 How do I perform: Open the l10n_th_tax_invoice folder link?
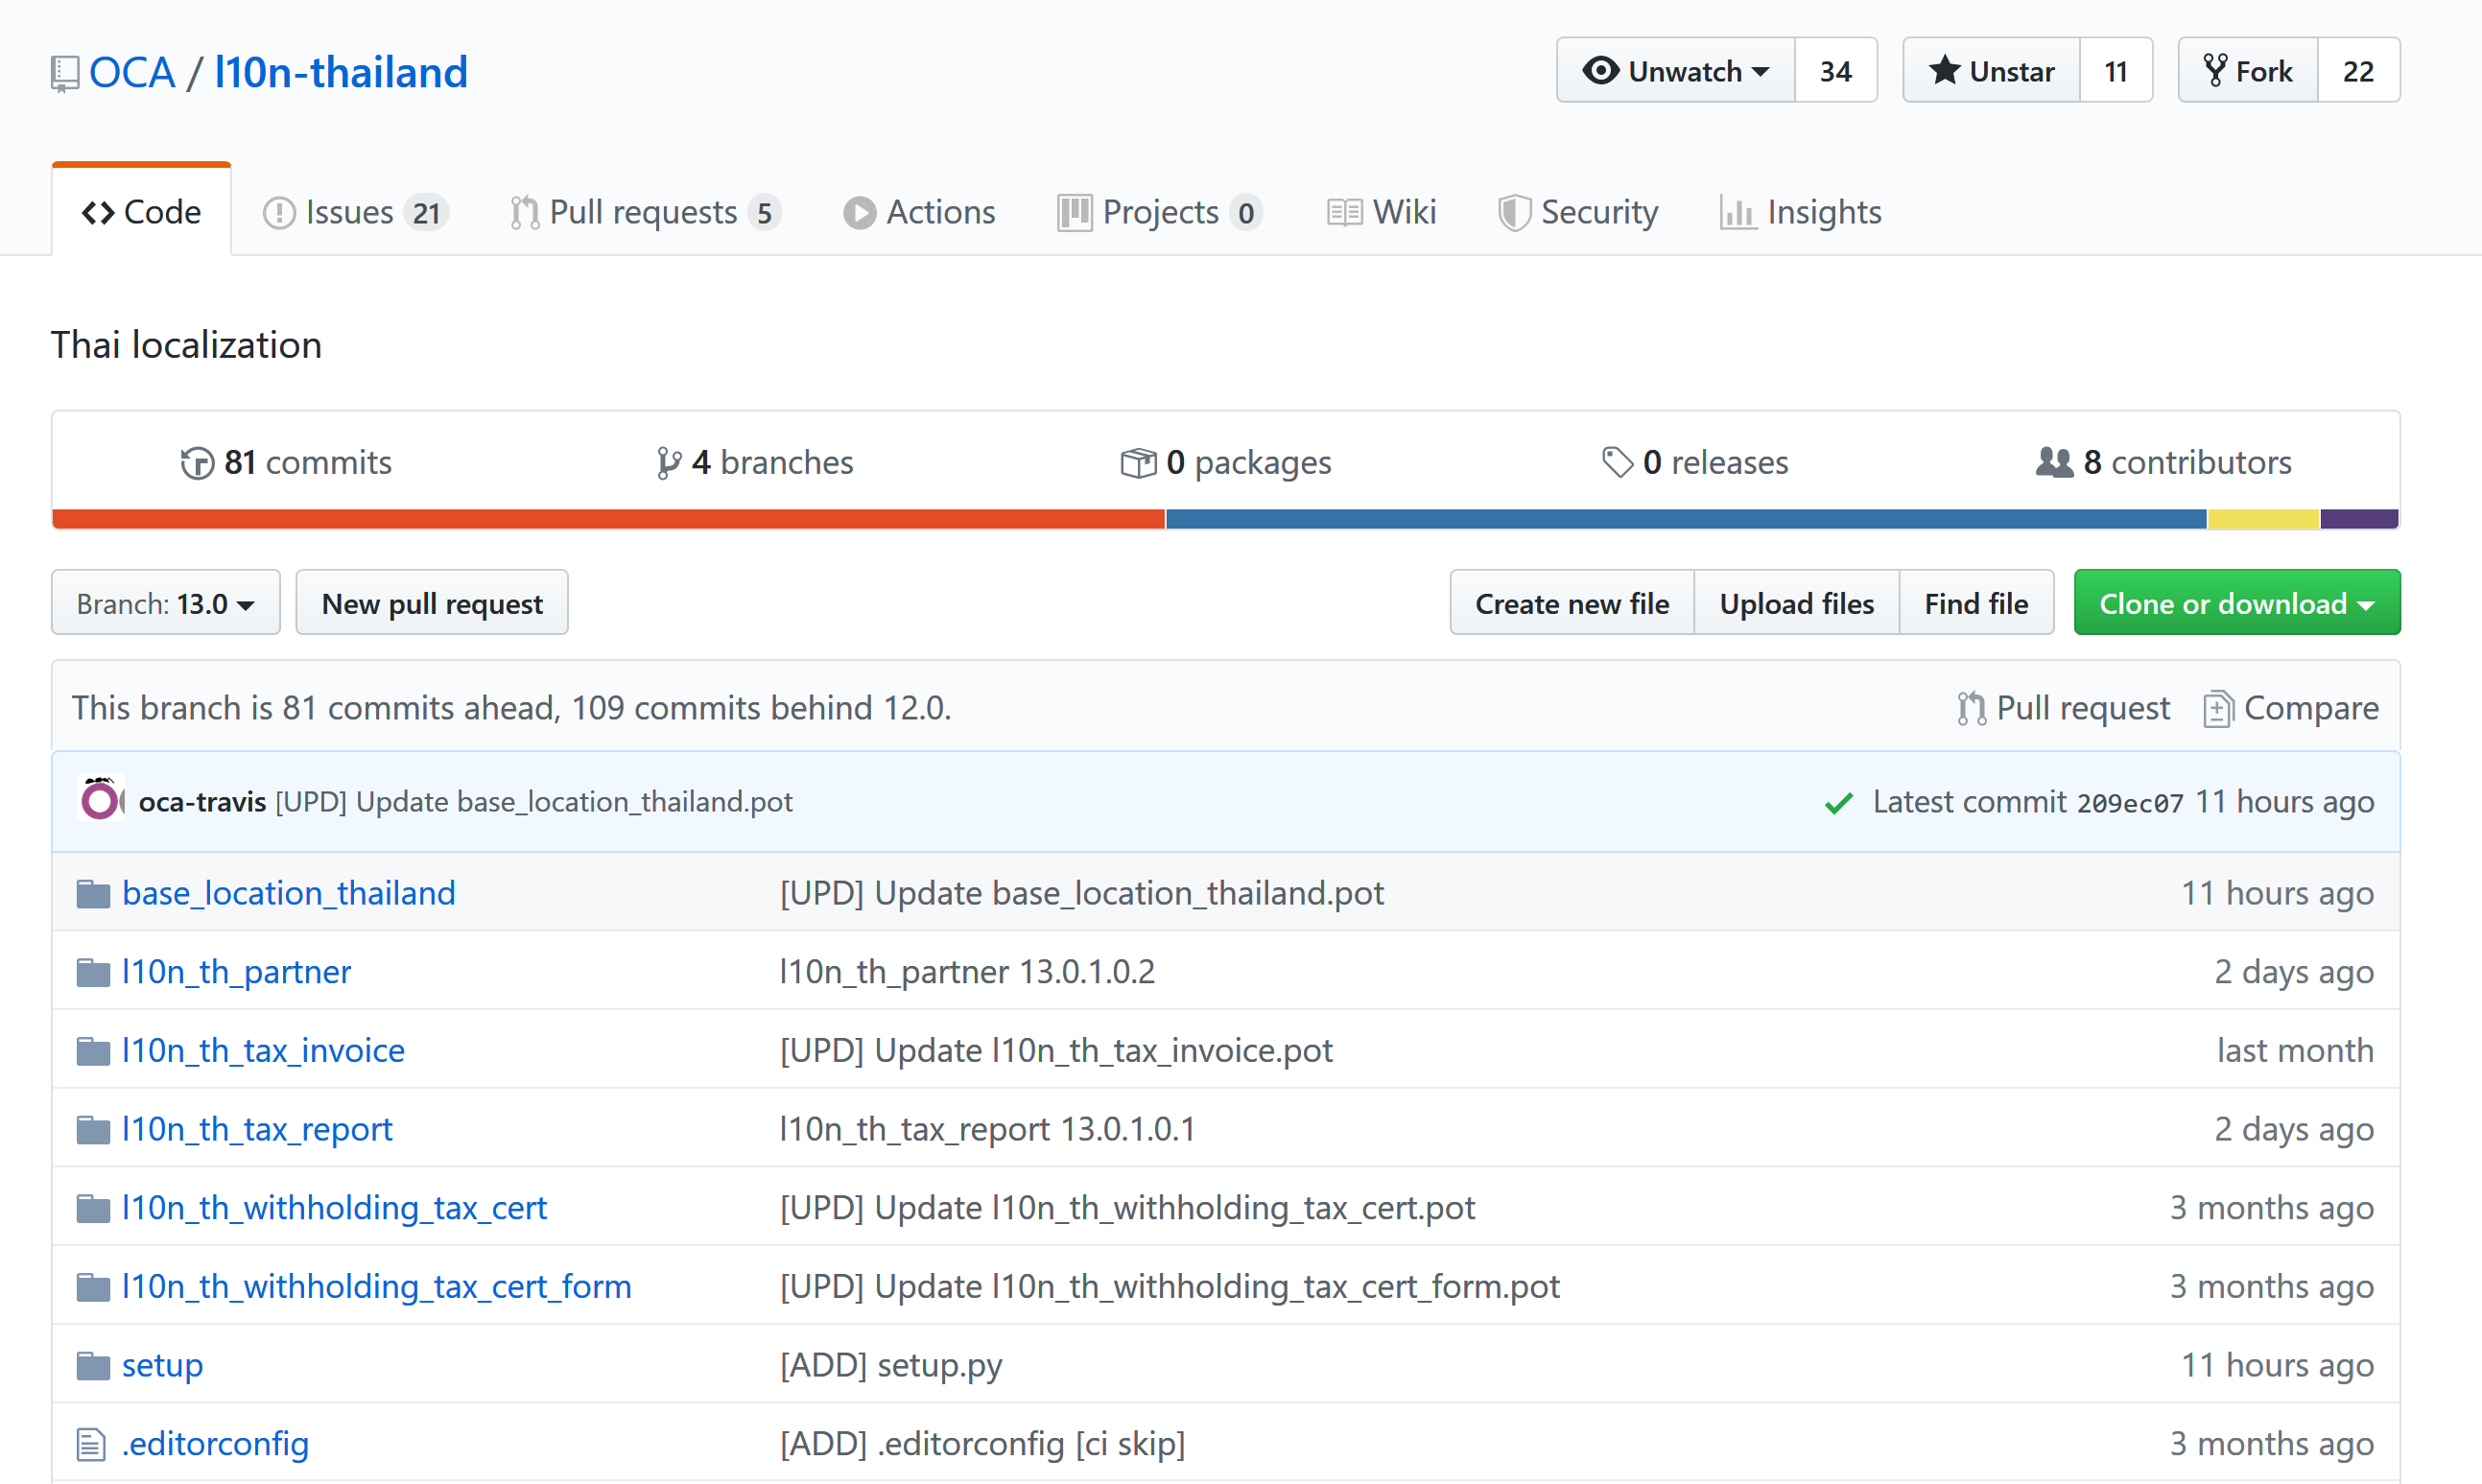263,1050
